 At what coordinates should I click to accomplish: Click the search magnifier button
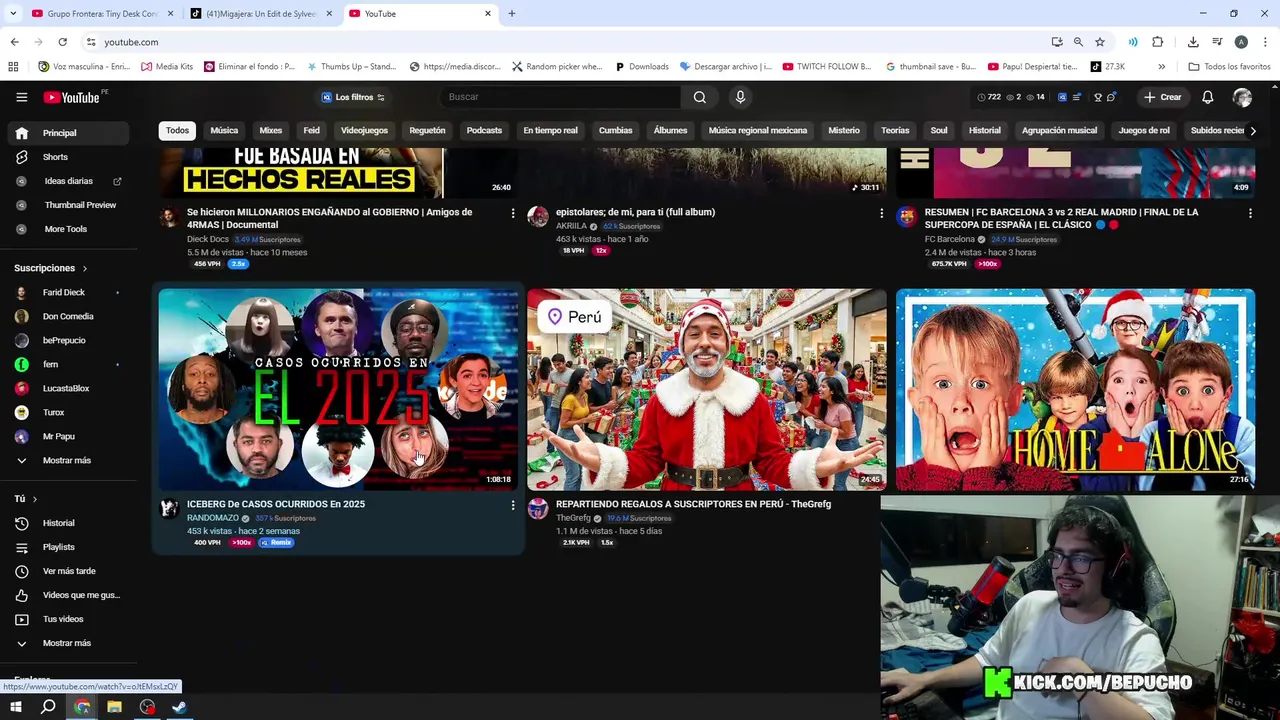pyautogui.click(x=700, y=97)
